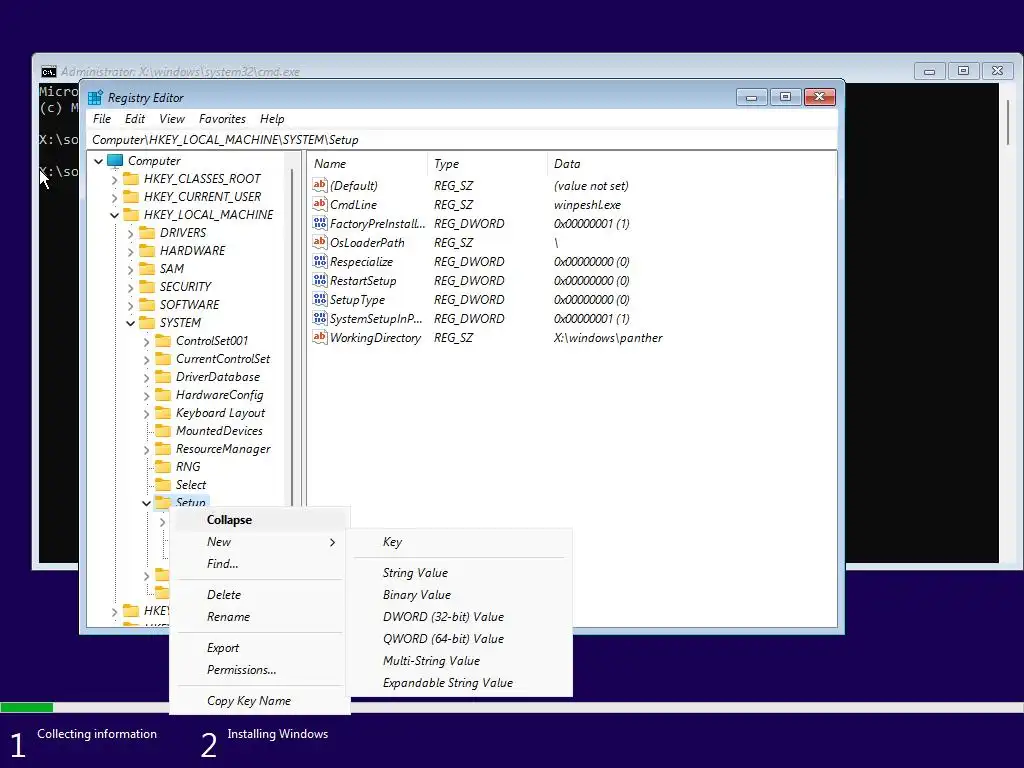Collapse the Computer tree node
This screenshot has height=768, width=1024.
[x=99, y=161]
